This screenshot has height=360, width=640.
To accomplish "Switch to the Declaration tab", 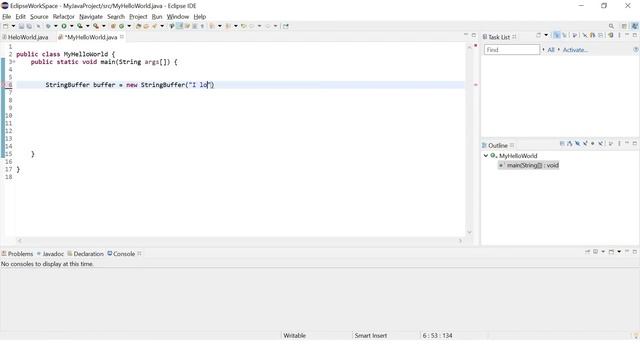I will click(86, 254).
